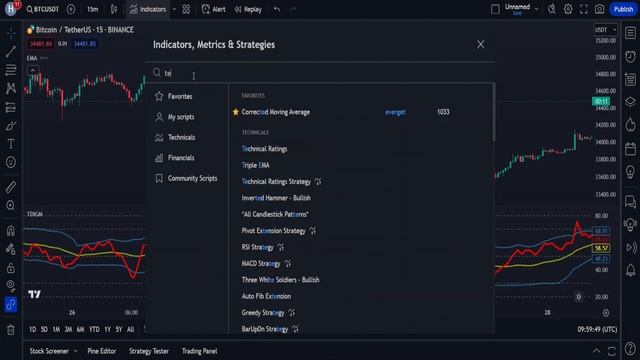640x360 pixels.
Task: Set chart range to 1D
Action: [33, 329]
